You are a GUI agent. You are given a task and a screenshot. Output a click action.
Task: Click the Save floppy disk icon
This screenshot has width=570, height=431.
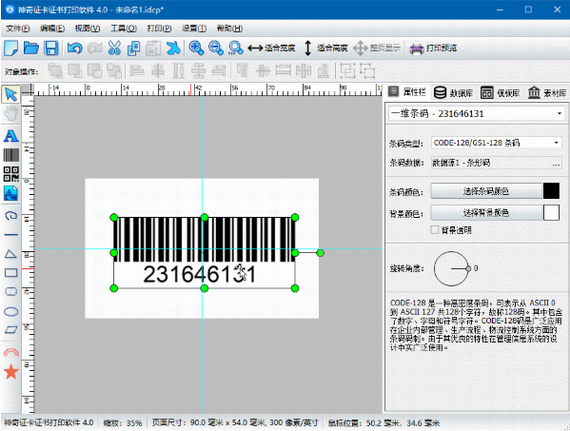pos(51,48)
